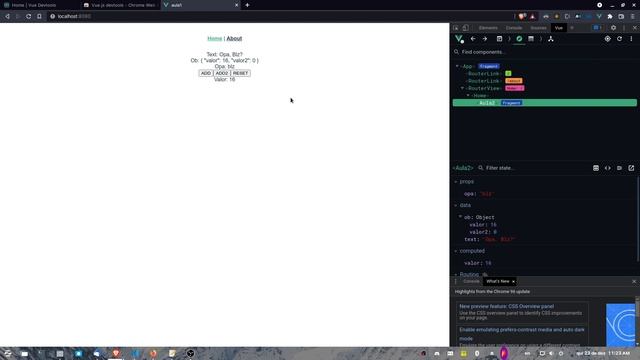Collapse the Home tree node

point(468,96)
